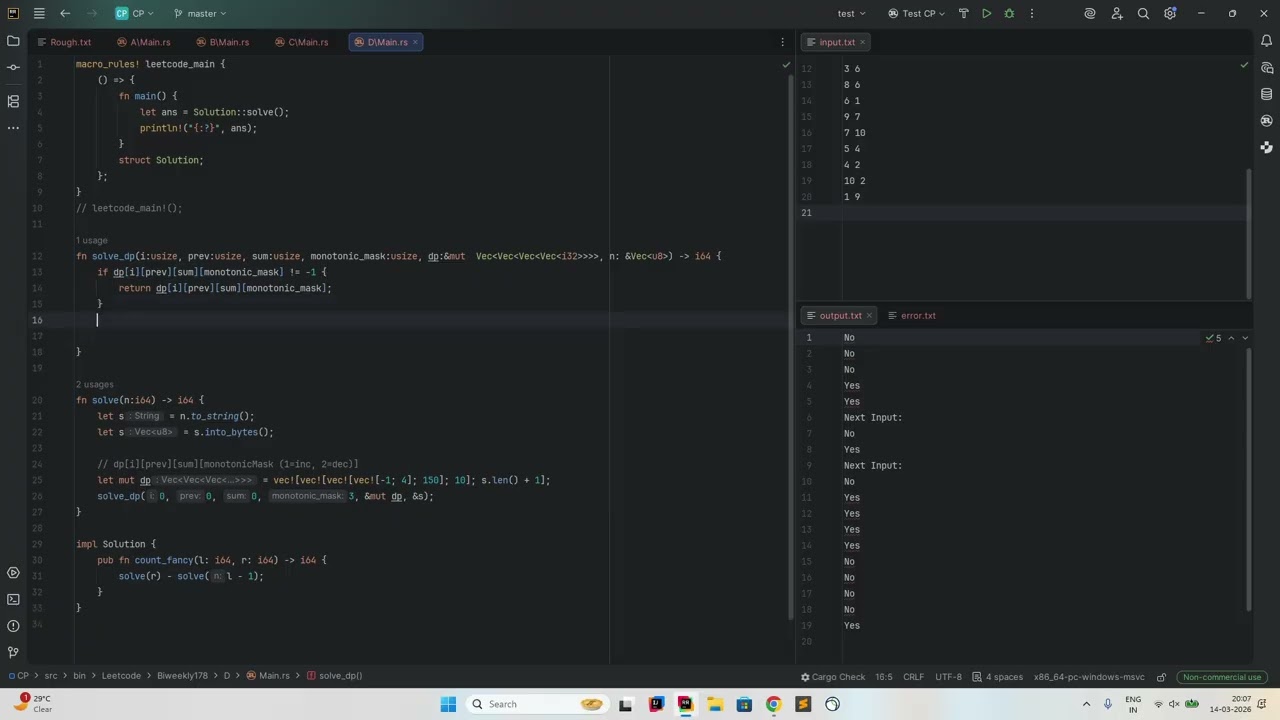This screenshot has width=1280, height=720.
Task: Open the AI assistant swirl icon in the top toolbar
Action: pyautogui.click(x=1090, y=14)
